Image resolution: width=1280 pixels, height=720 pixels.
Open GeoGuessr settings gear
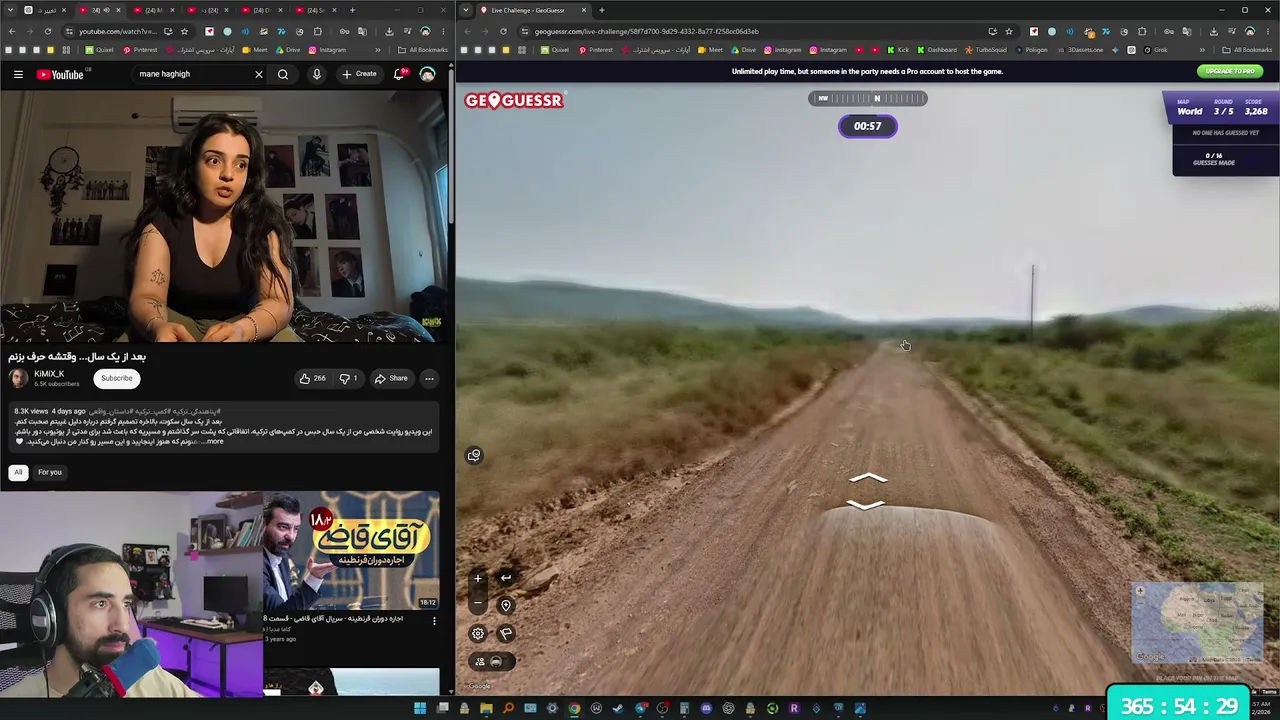[478, 633]
